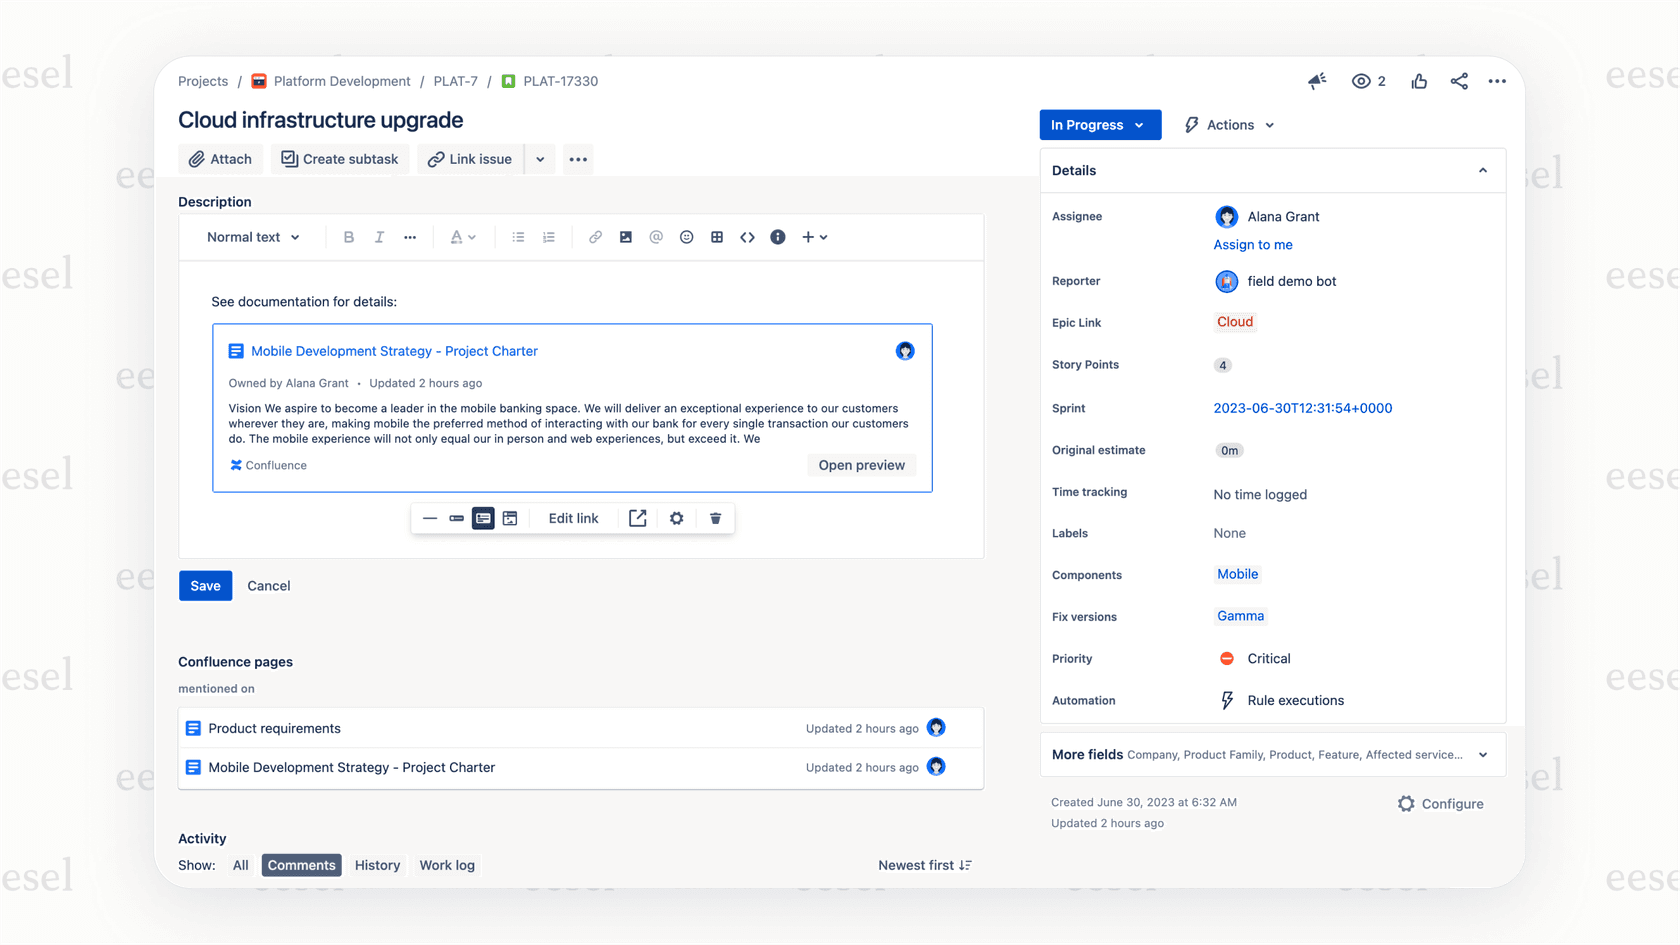Open the Product requirements Confluence page
This screenshot has height=945, width=1680.
click(273, 728)
